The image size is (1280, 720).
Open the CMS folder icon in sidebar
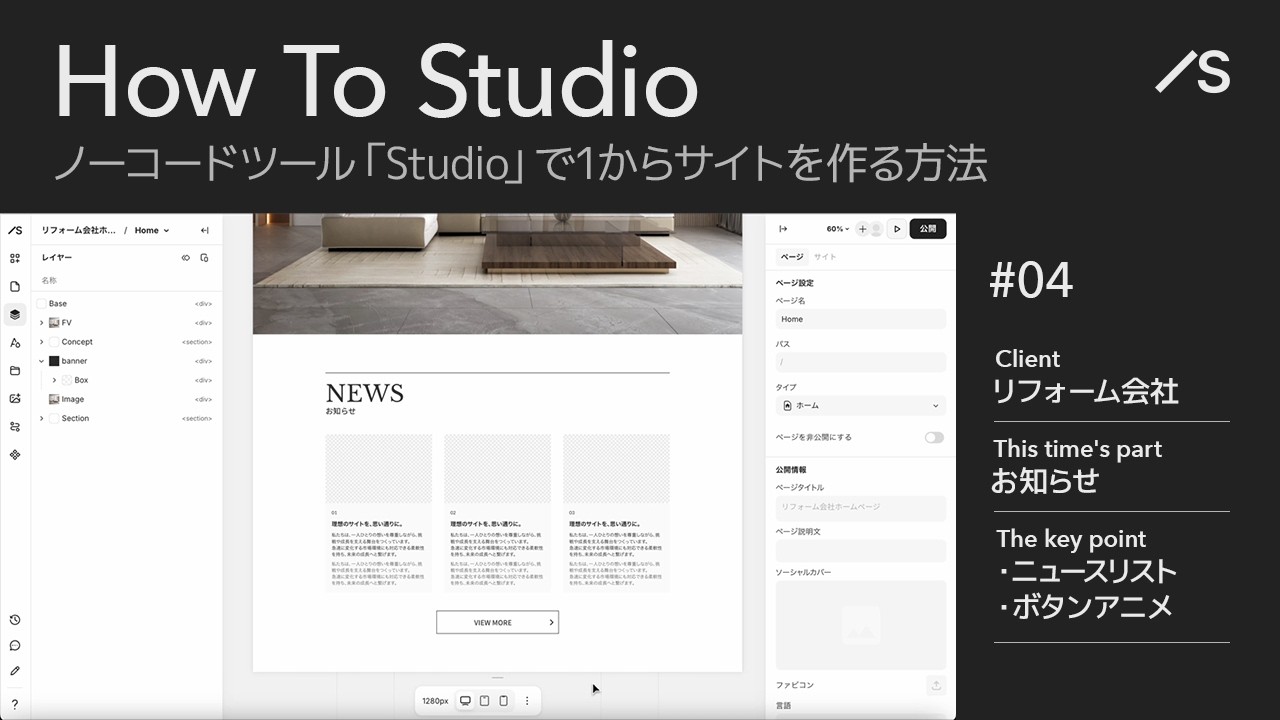pyautogui.click(x=15, y=370)
